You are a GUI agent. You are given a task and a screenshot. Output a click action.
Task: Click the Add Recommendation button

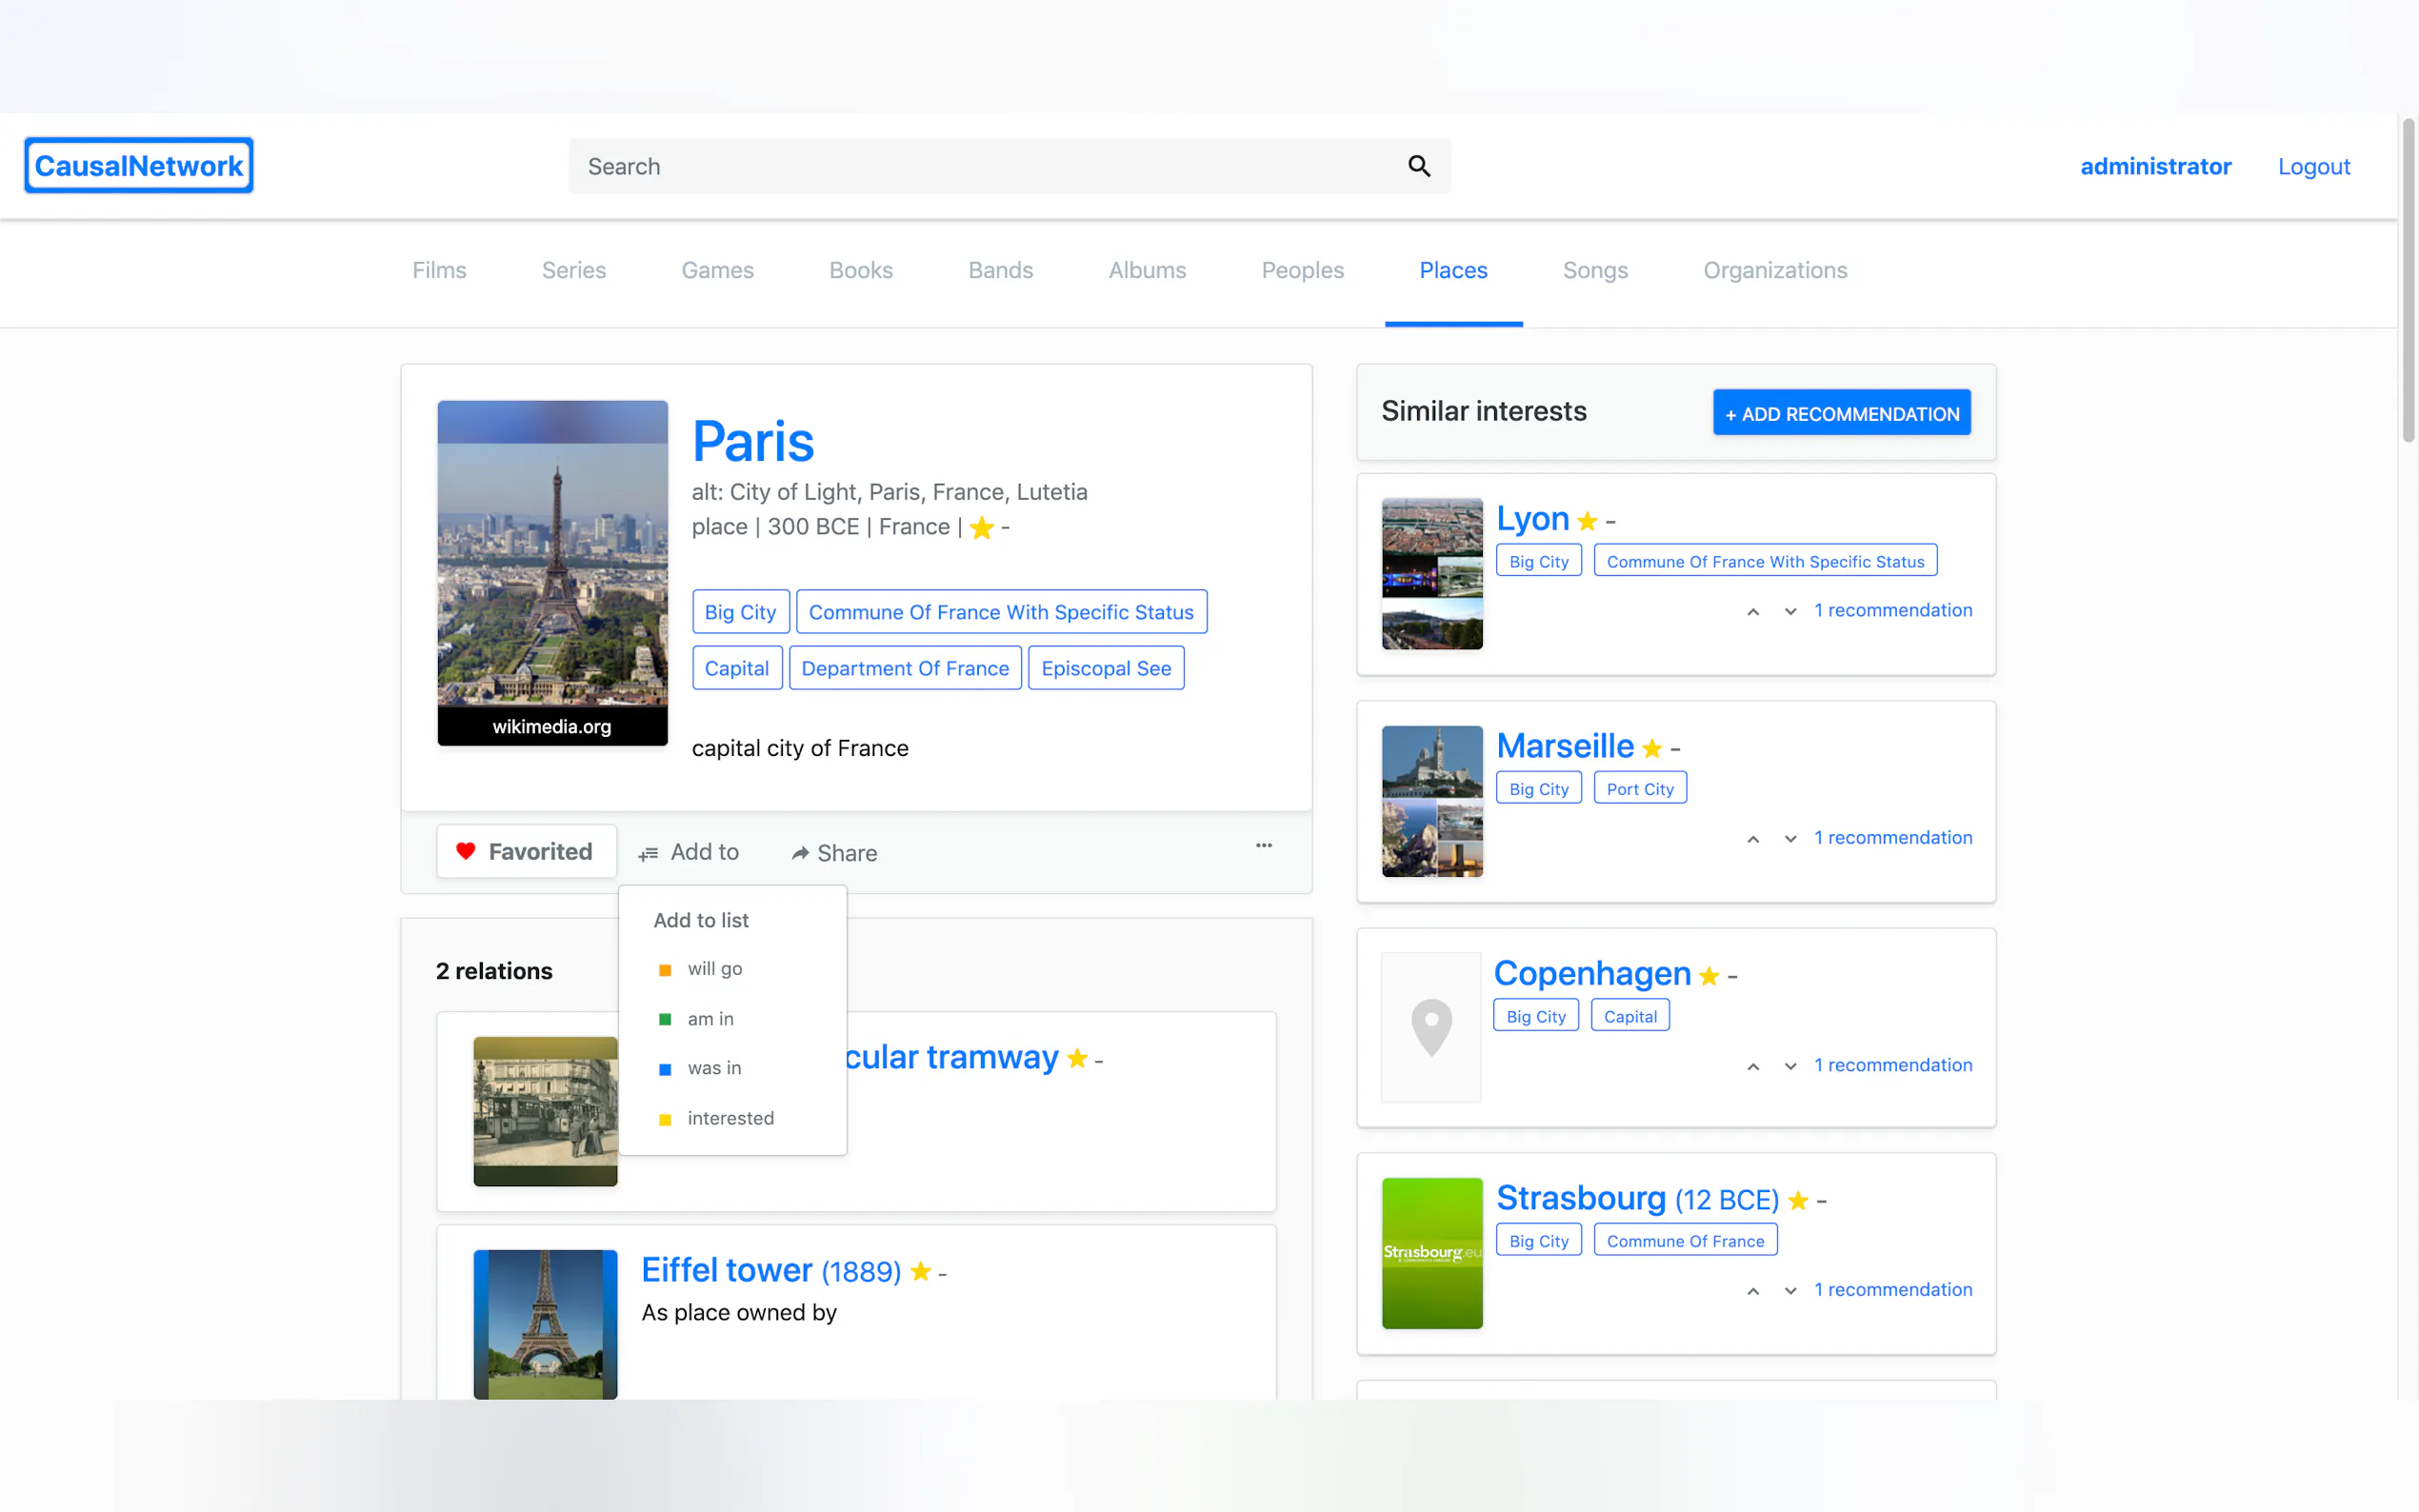coord(1840,413)
